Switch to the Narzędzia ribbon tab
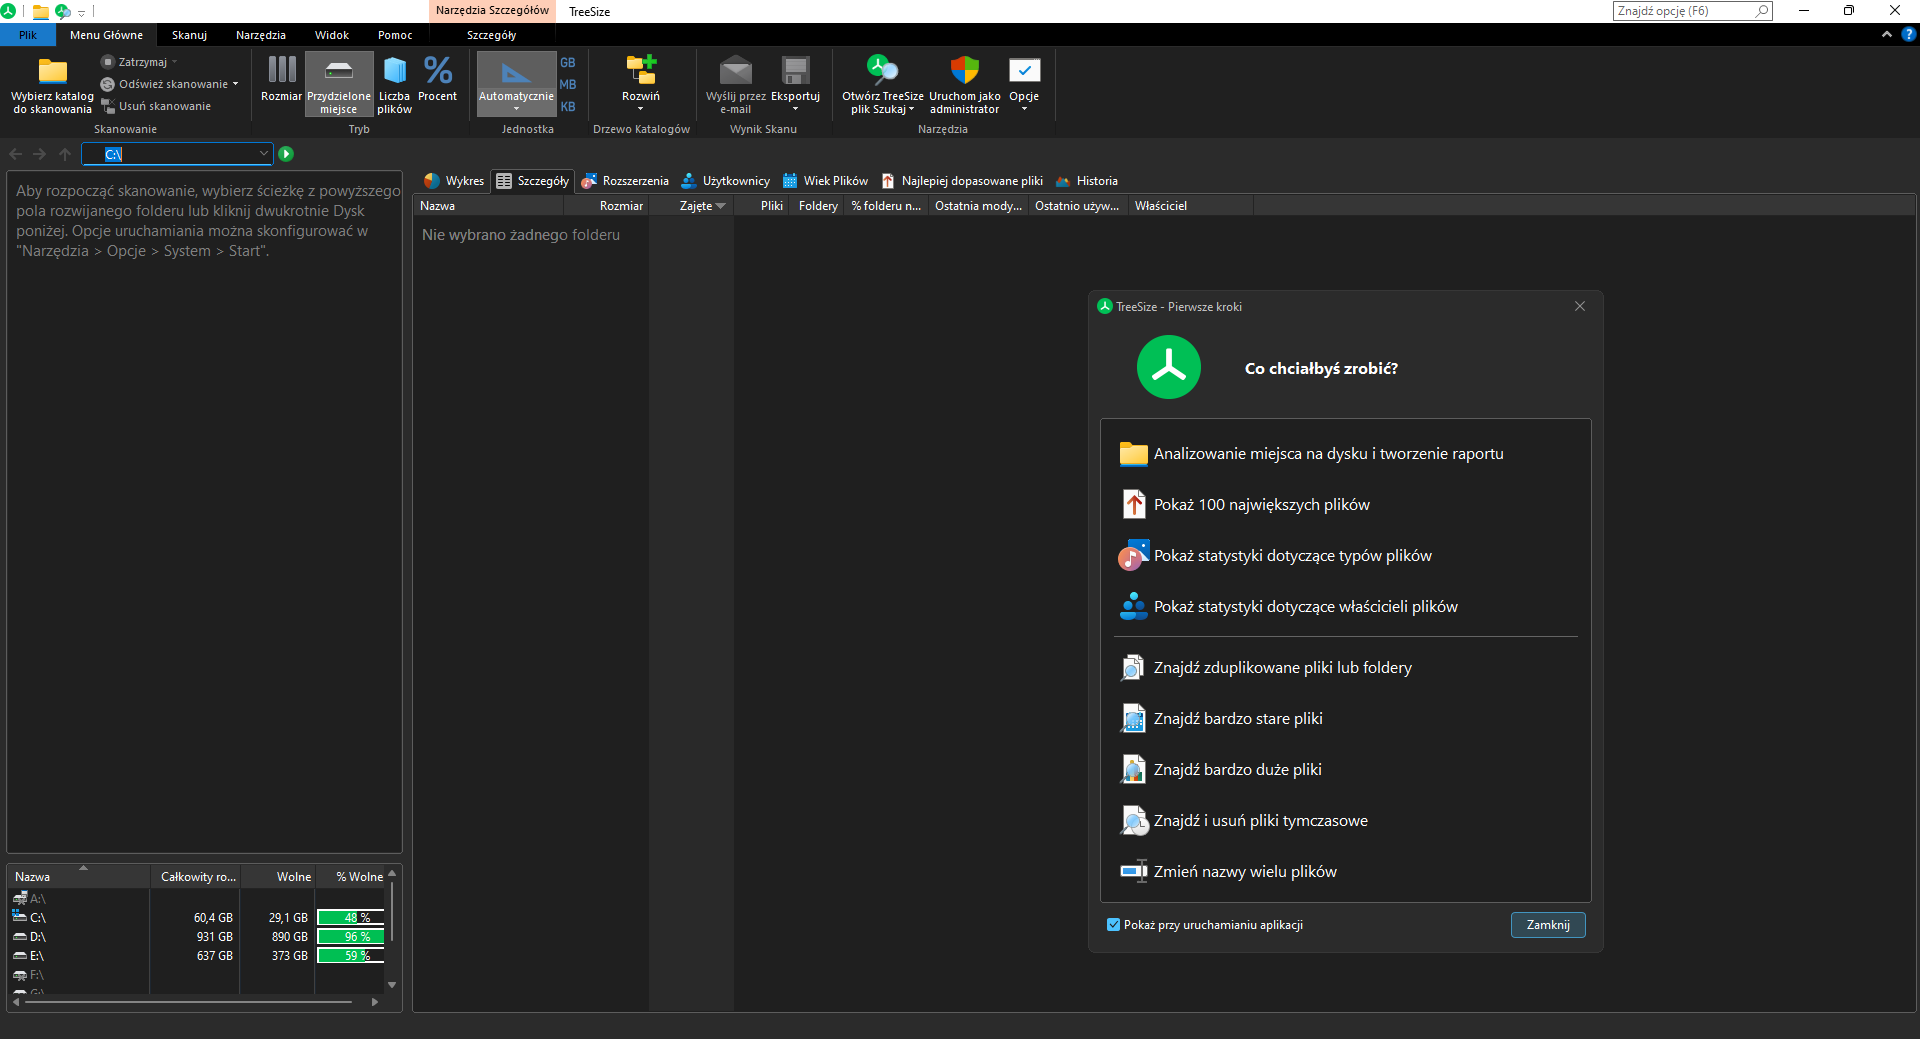 (x=261, y=35)
